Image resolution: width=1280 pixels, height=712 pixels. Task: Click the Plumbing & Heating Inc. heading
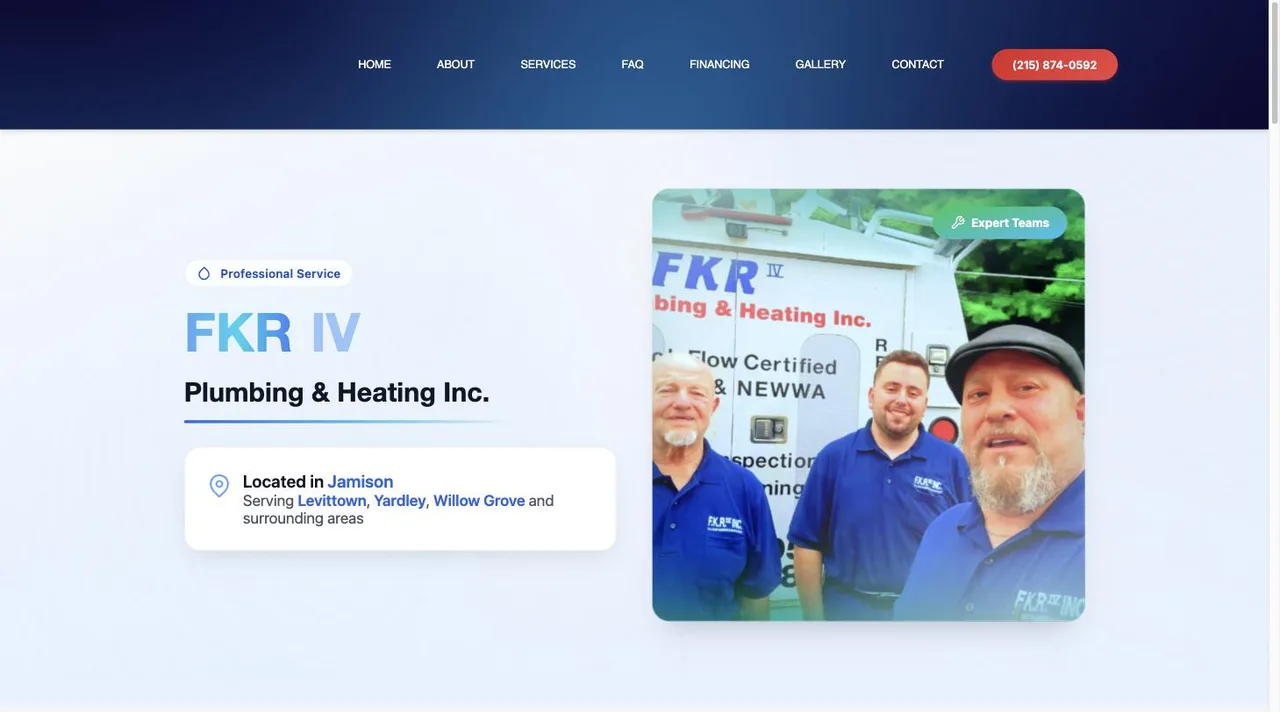coord(337,392)
